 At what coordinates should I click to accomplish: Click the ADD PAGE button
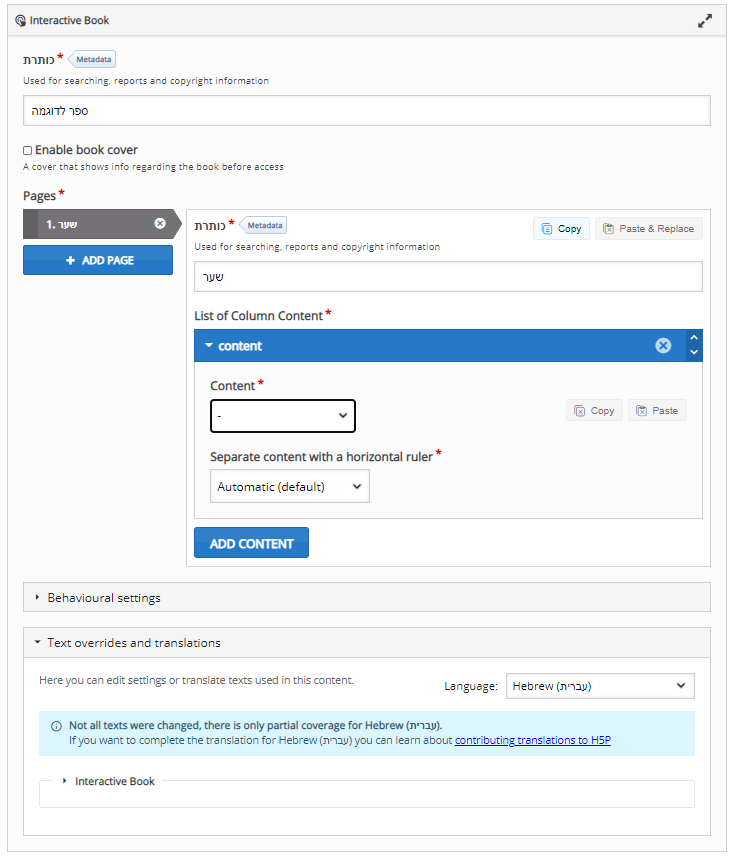point(98,260)
